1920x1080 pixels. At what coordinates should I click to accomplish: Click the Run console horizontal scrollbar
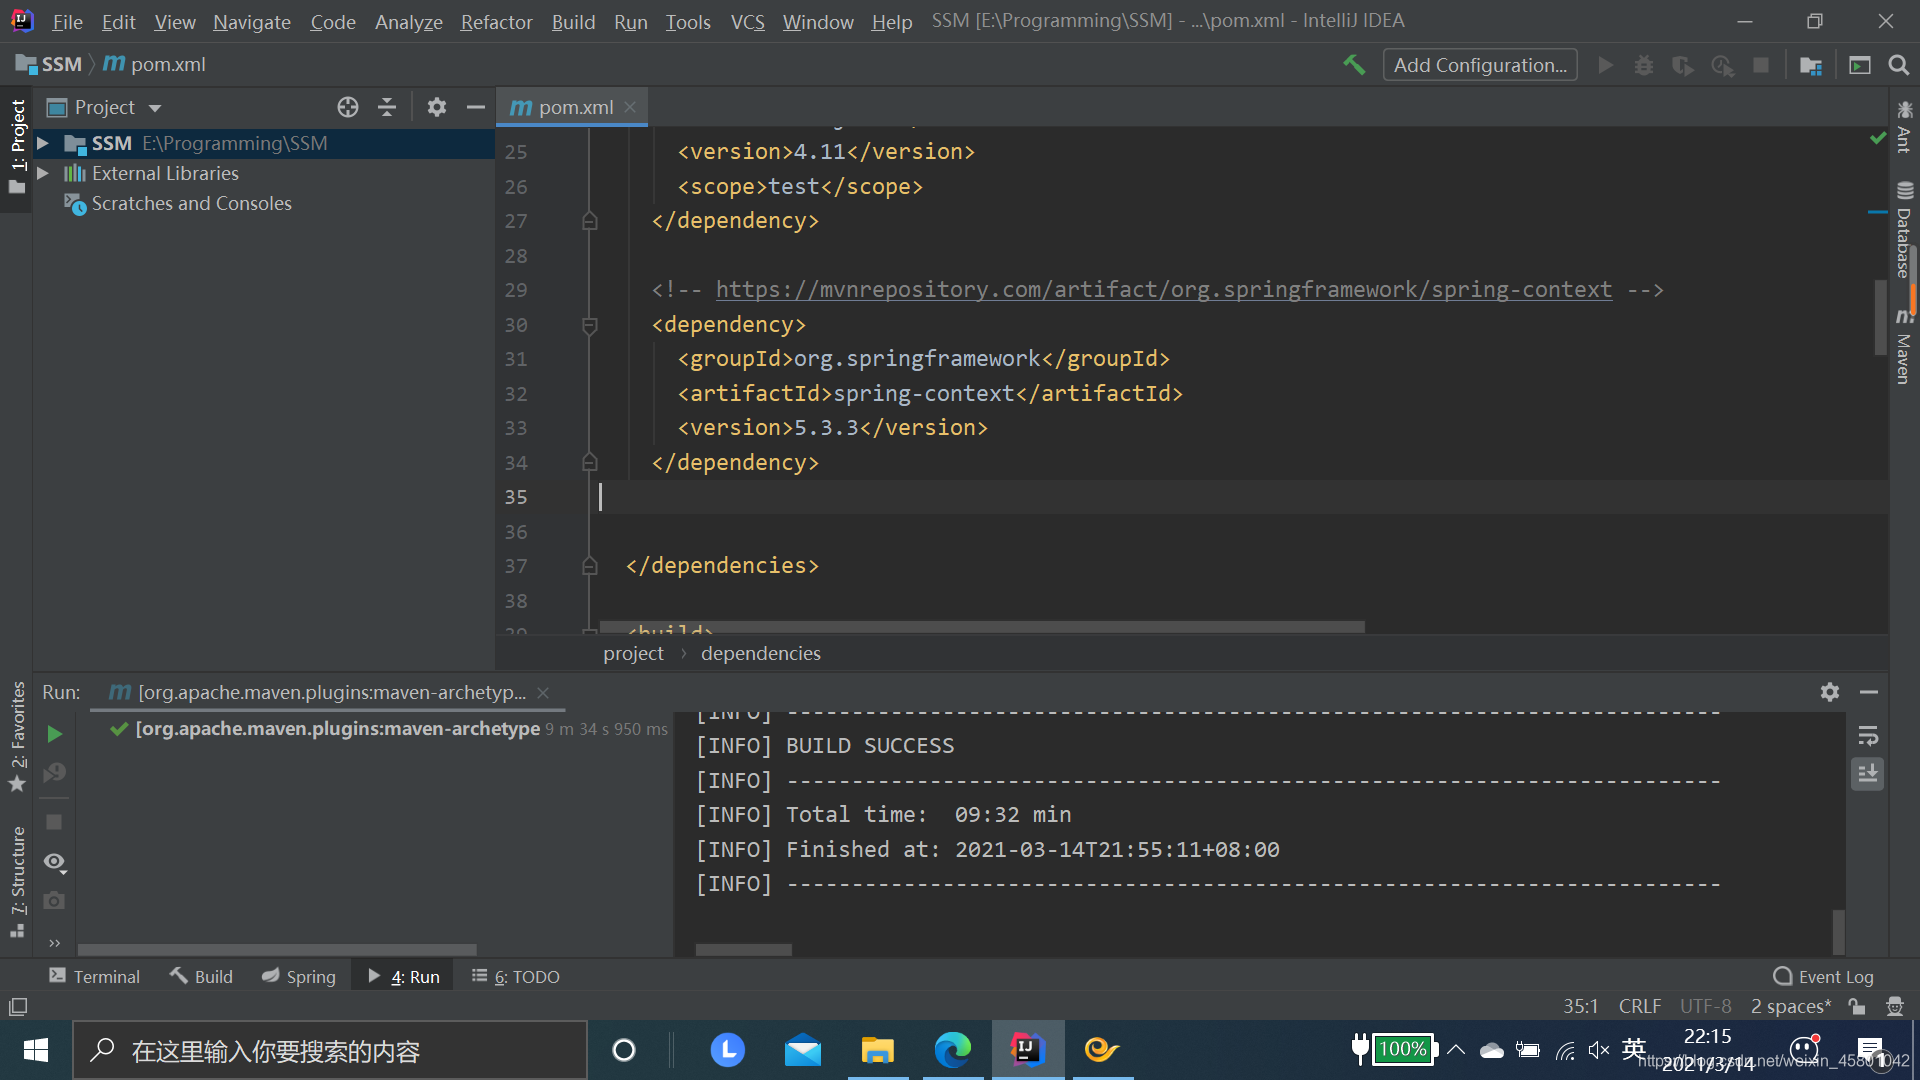coord(743,950)
